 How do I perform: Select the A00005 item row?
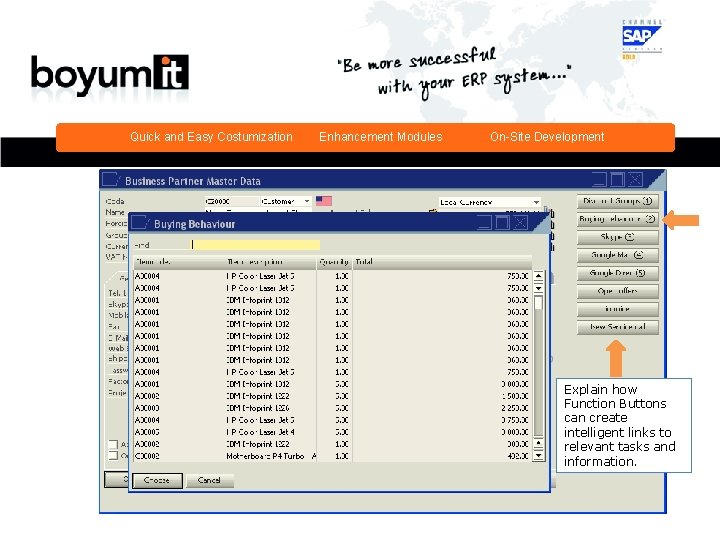tap(332, 432)
